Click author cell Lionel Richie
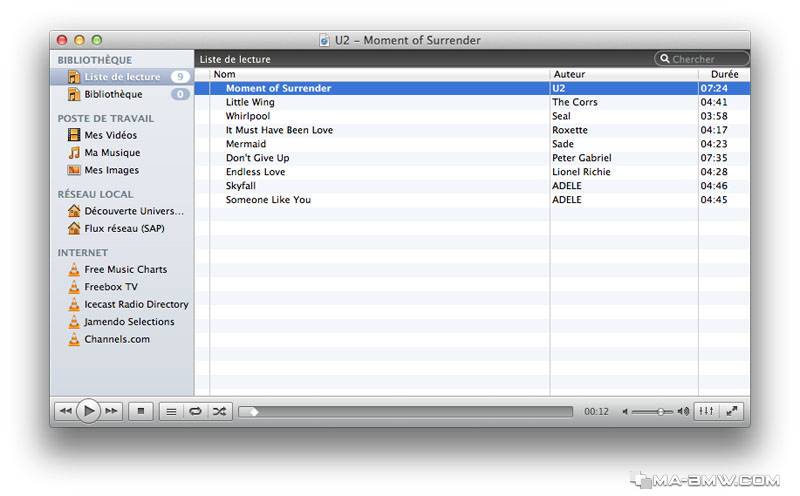 581,171
